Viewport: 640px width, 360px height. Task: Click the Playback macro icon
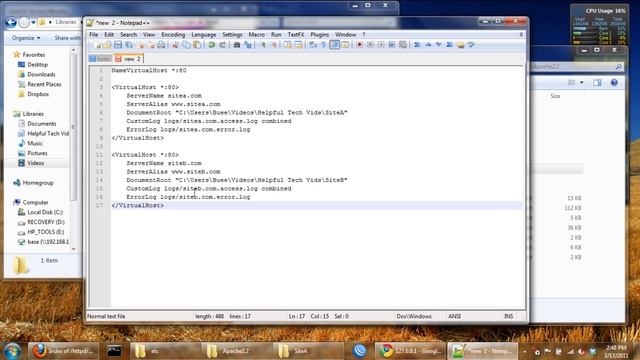[381, 45]
